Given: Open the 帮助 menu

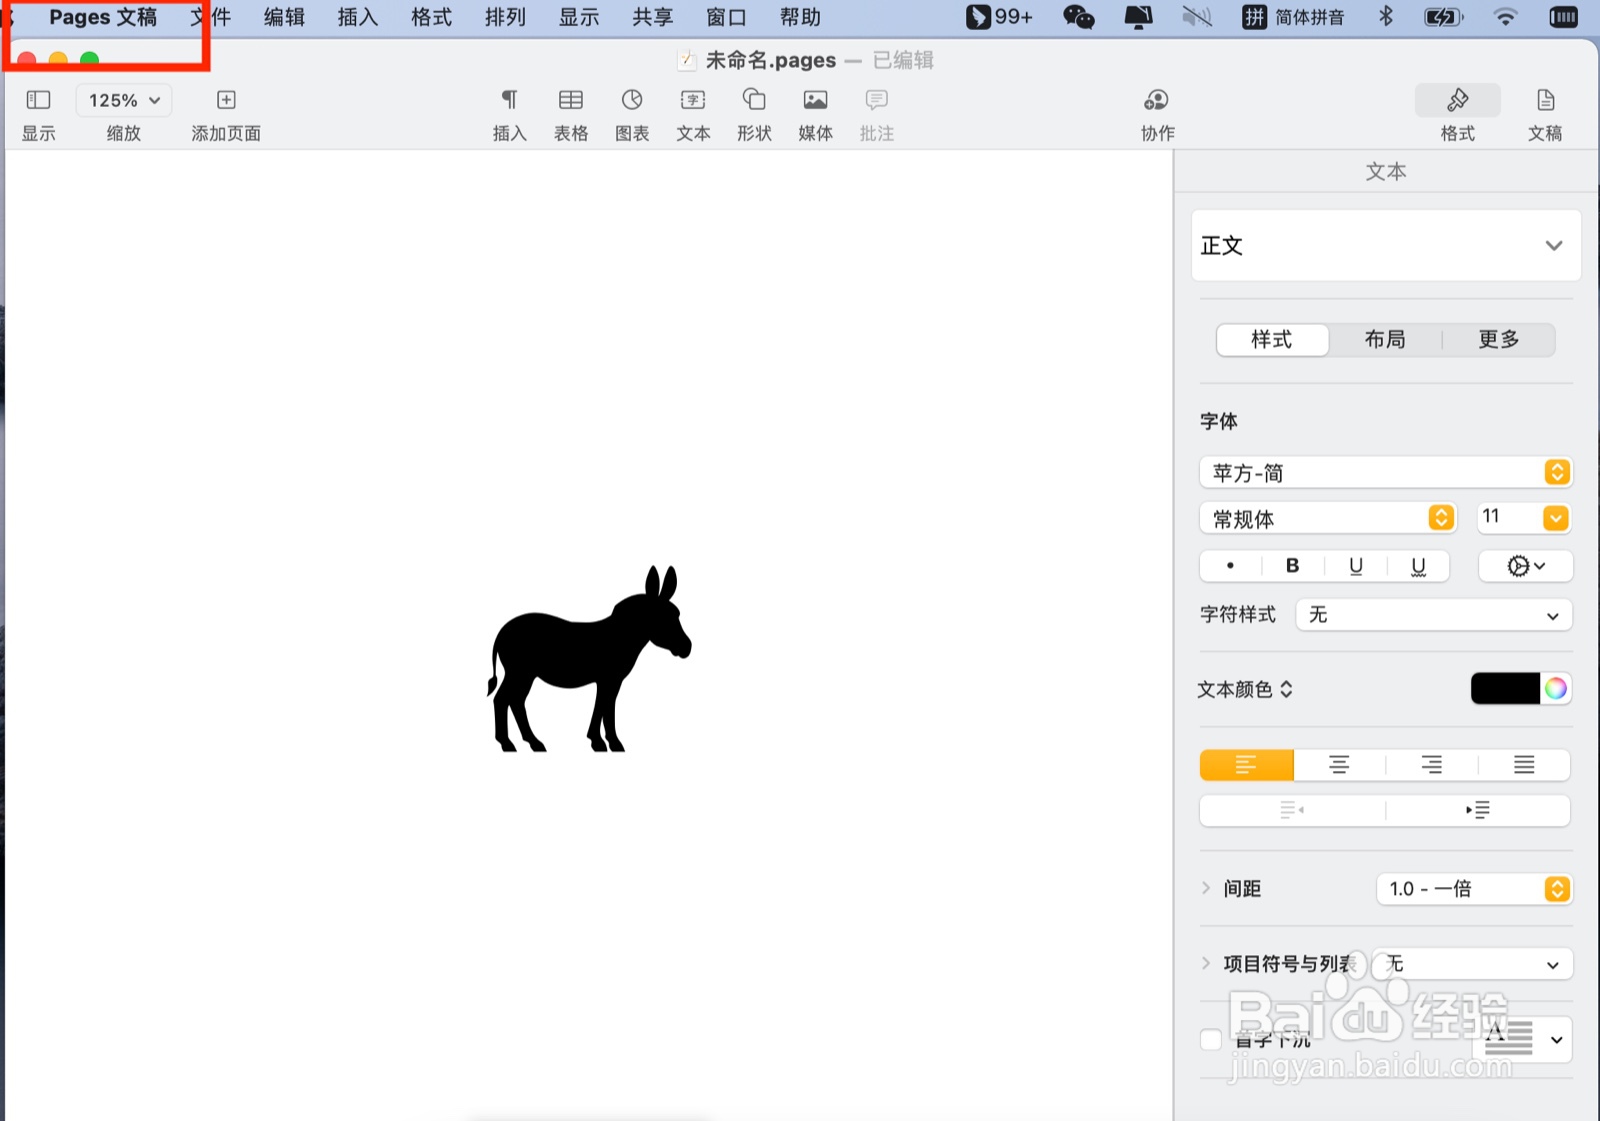Looking at the screenshot, I should (800, 17).
